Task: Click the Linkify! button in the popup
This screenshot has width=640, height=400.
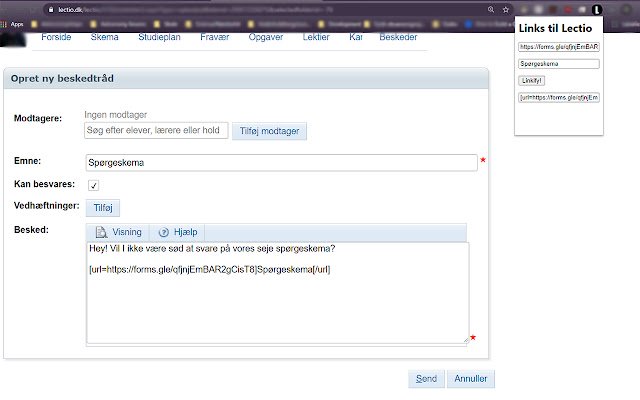Action: (531, 80)
